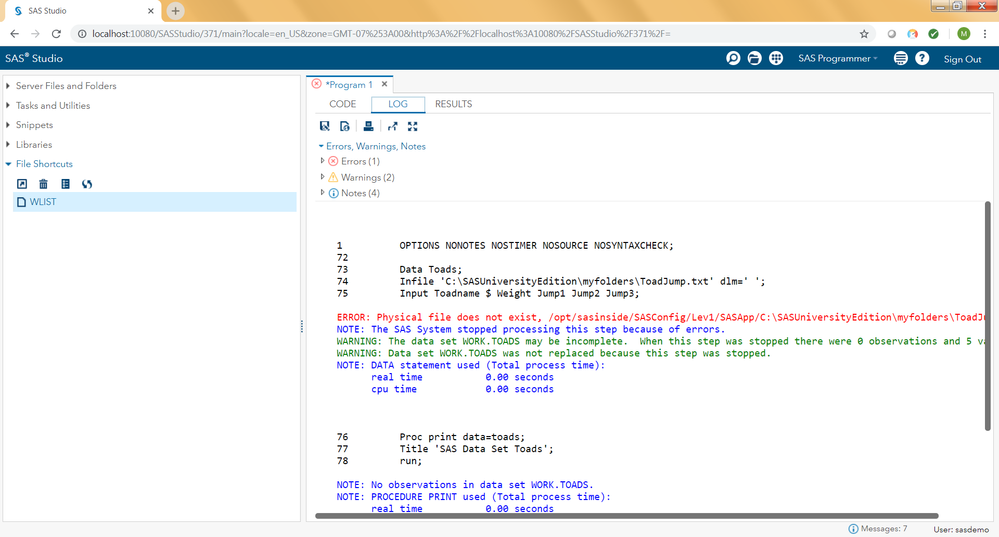Click the New Options grid icon

click(776, 59)
